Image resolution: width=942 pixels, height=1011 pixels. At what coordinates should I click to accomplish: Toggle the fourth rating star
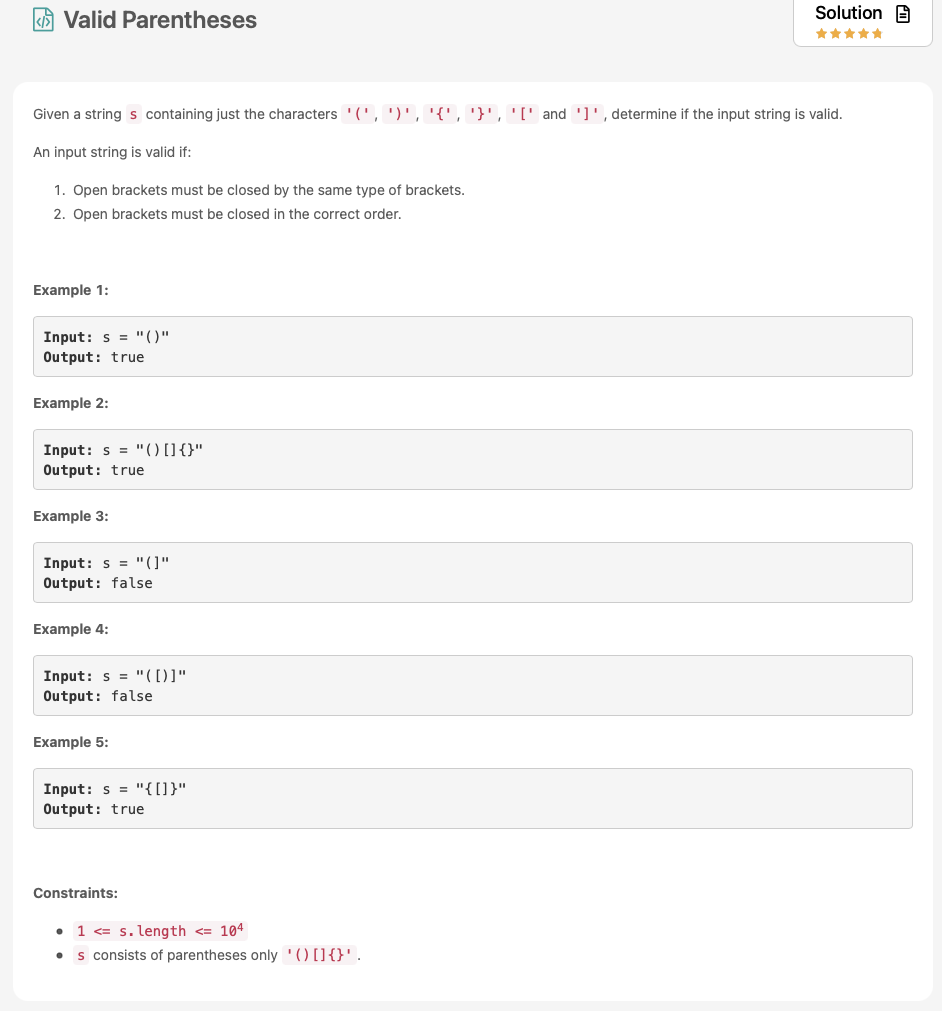864,32
